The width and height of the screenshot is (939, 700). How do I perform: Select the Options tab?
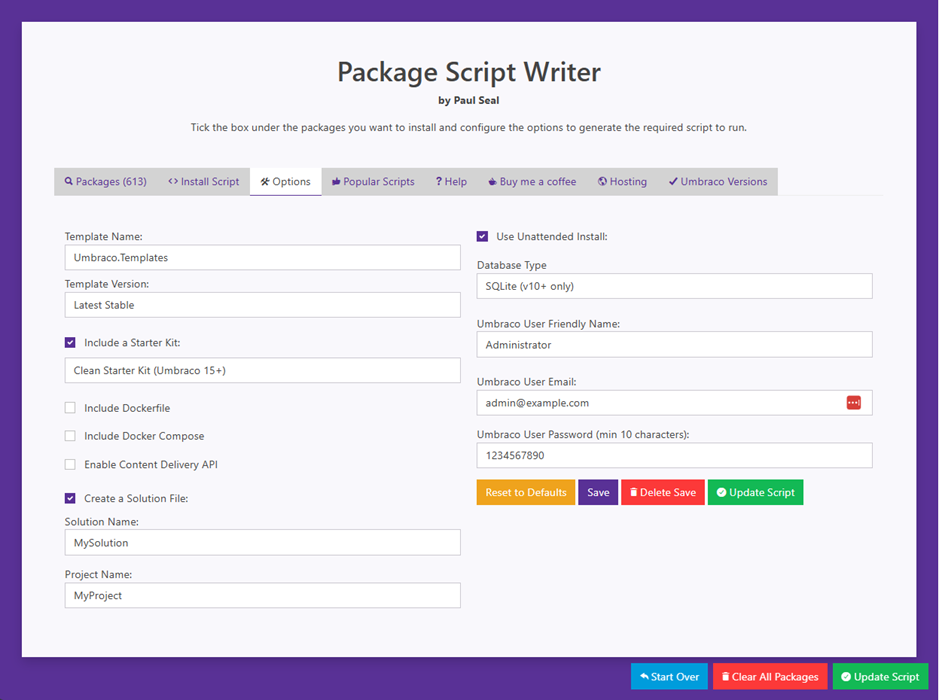click(285, 182)
